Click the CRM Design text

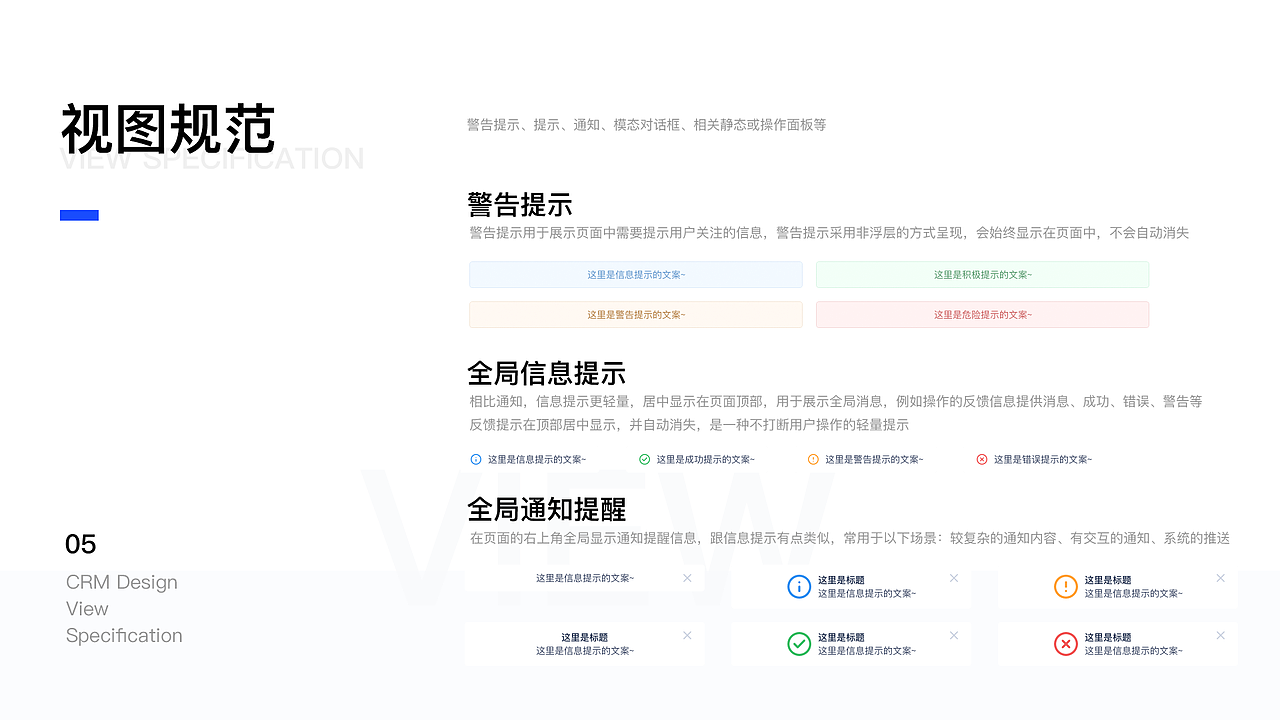[x=122, y=582]
